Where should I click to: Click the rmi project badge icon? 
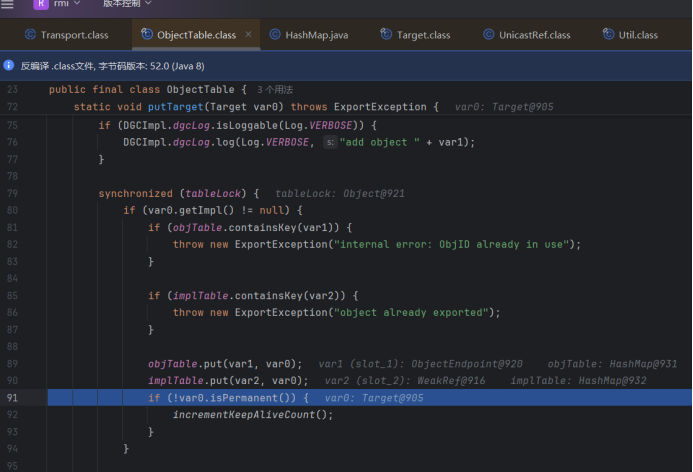point(41,5)
